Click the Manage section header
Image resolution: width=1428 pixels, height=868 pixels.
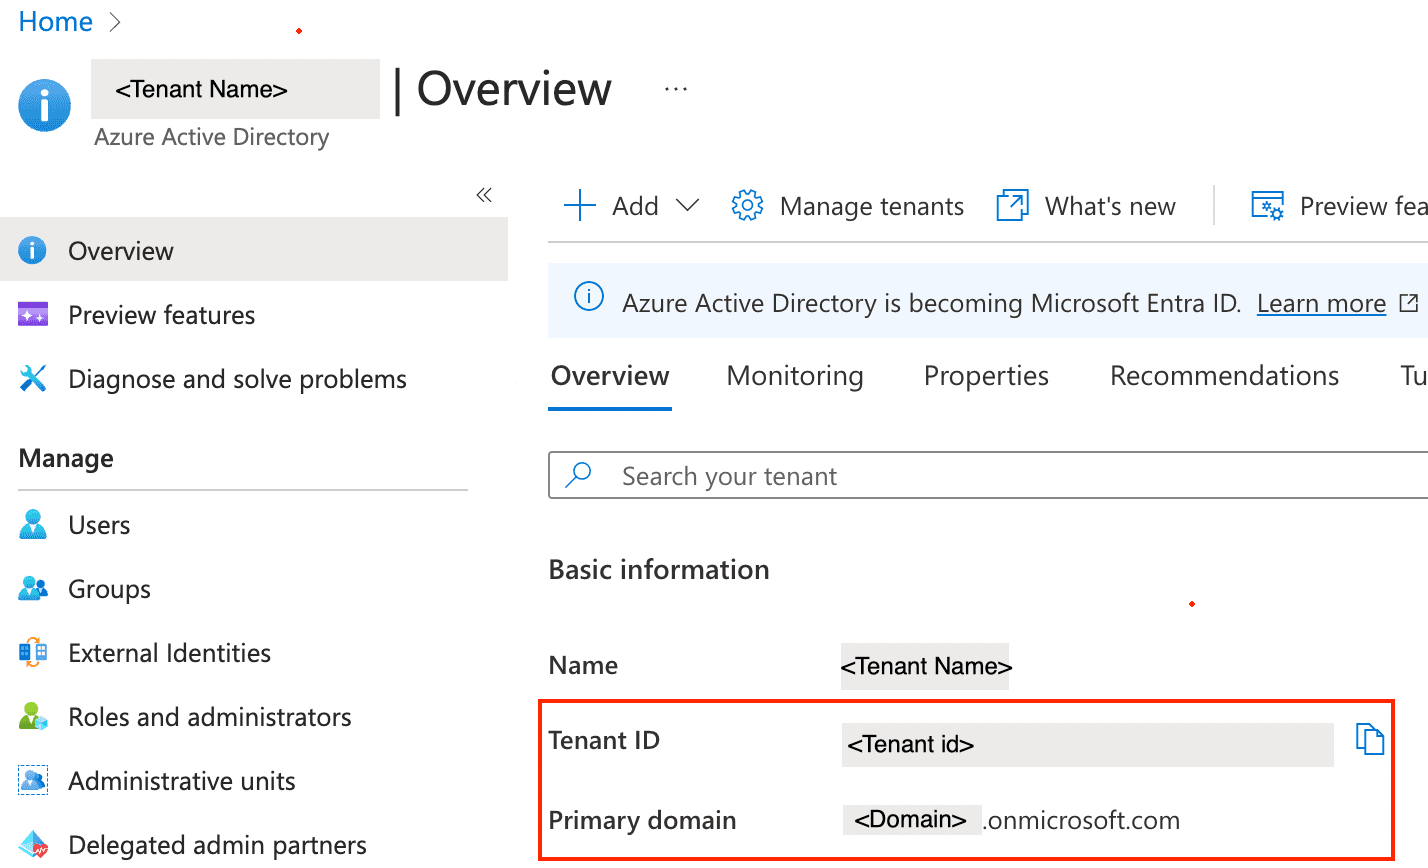click(66, 459)
